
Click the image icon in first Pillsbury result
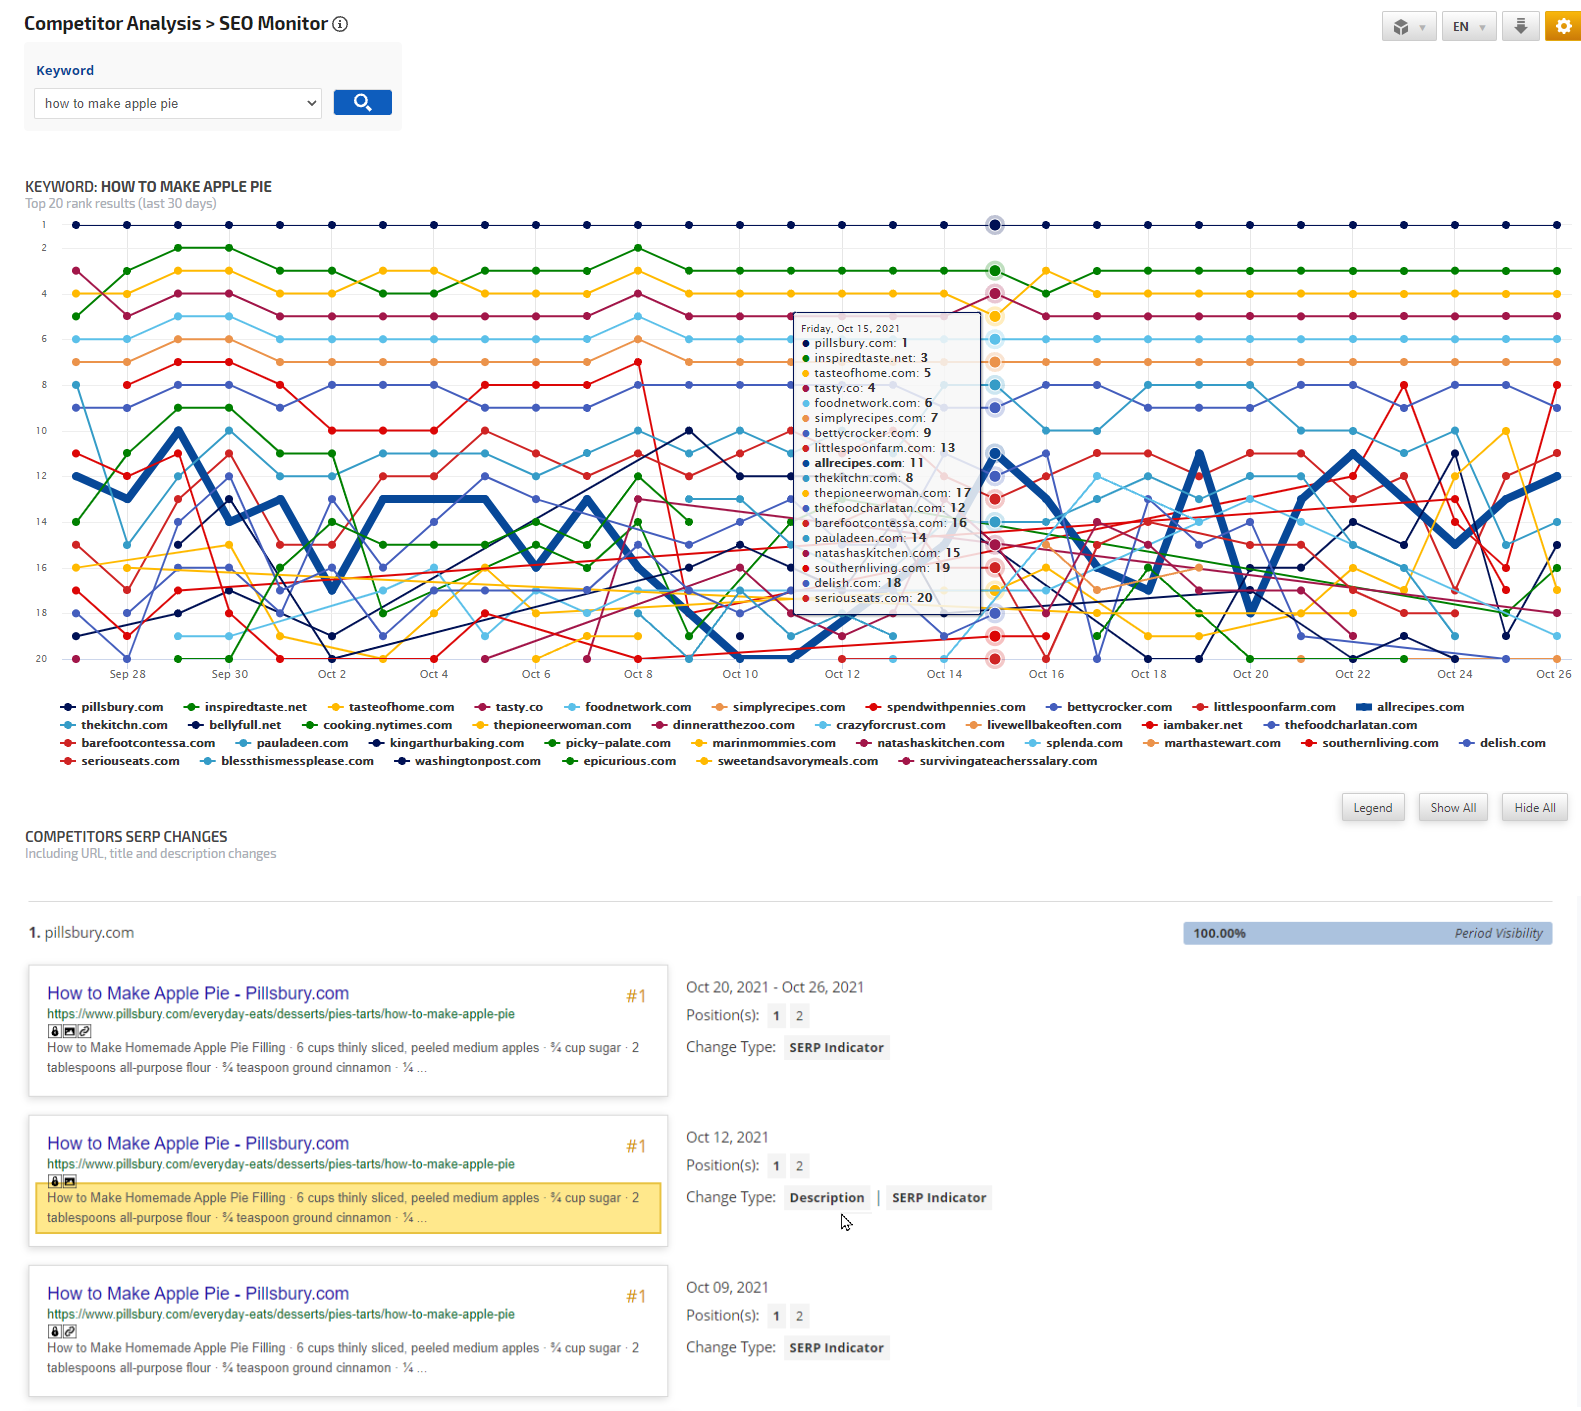tap(70, 1031)
